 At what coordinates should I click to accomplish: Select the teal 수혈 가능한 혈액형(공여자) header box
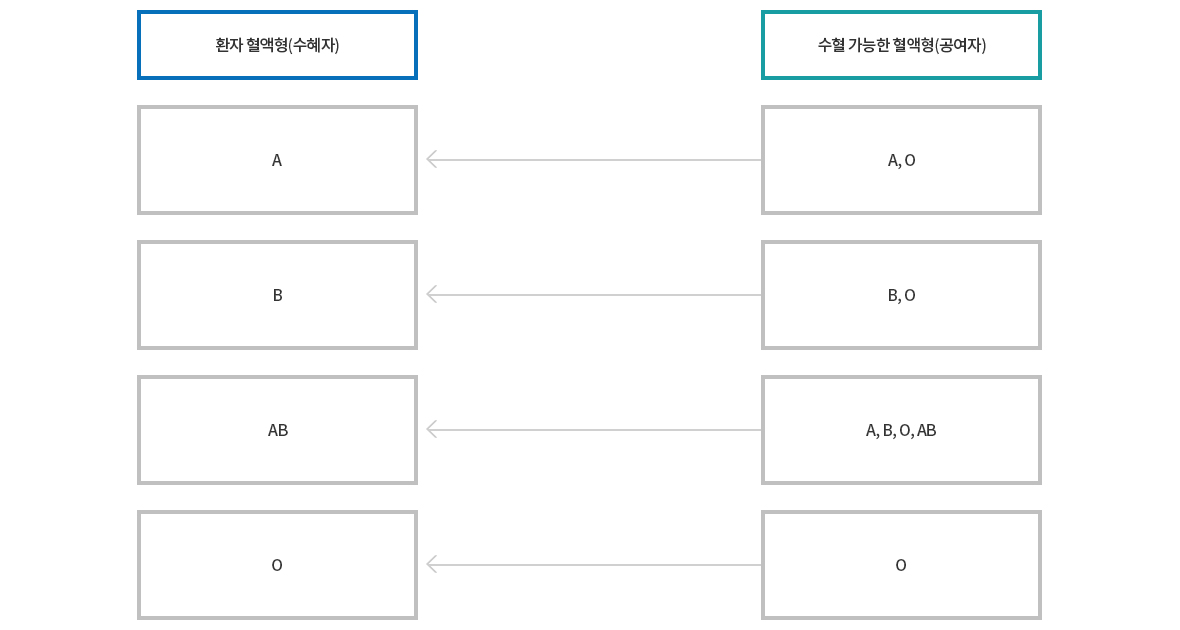click(901, 45)
